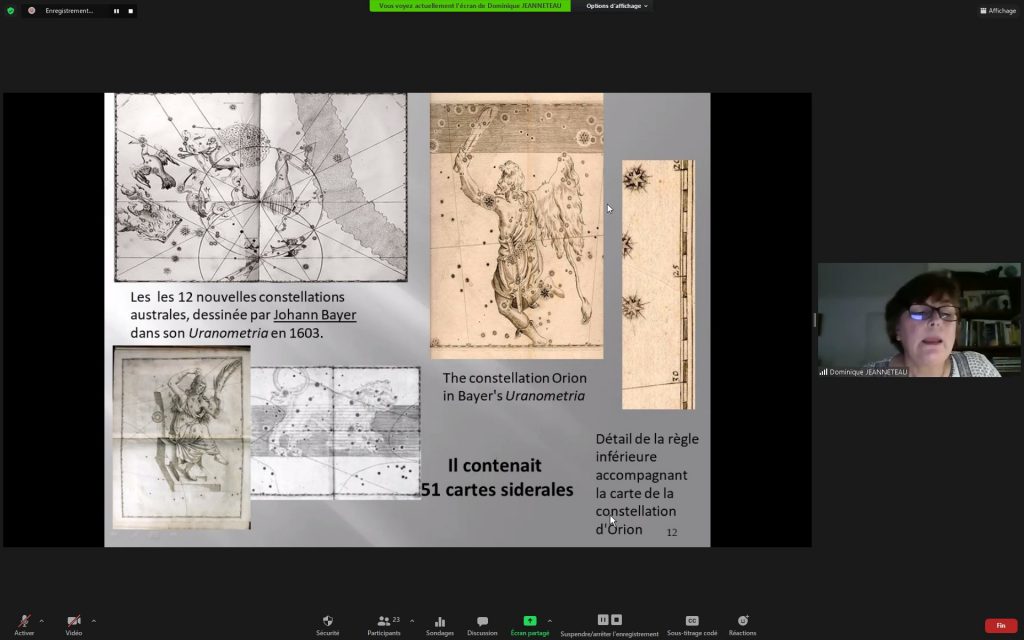Screen dimensions: 1024x640
Task: Expand audio options arrow next to Activer
Action: tap(42, 620)
